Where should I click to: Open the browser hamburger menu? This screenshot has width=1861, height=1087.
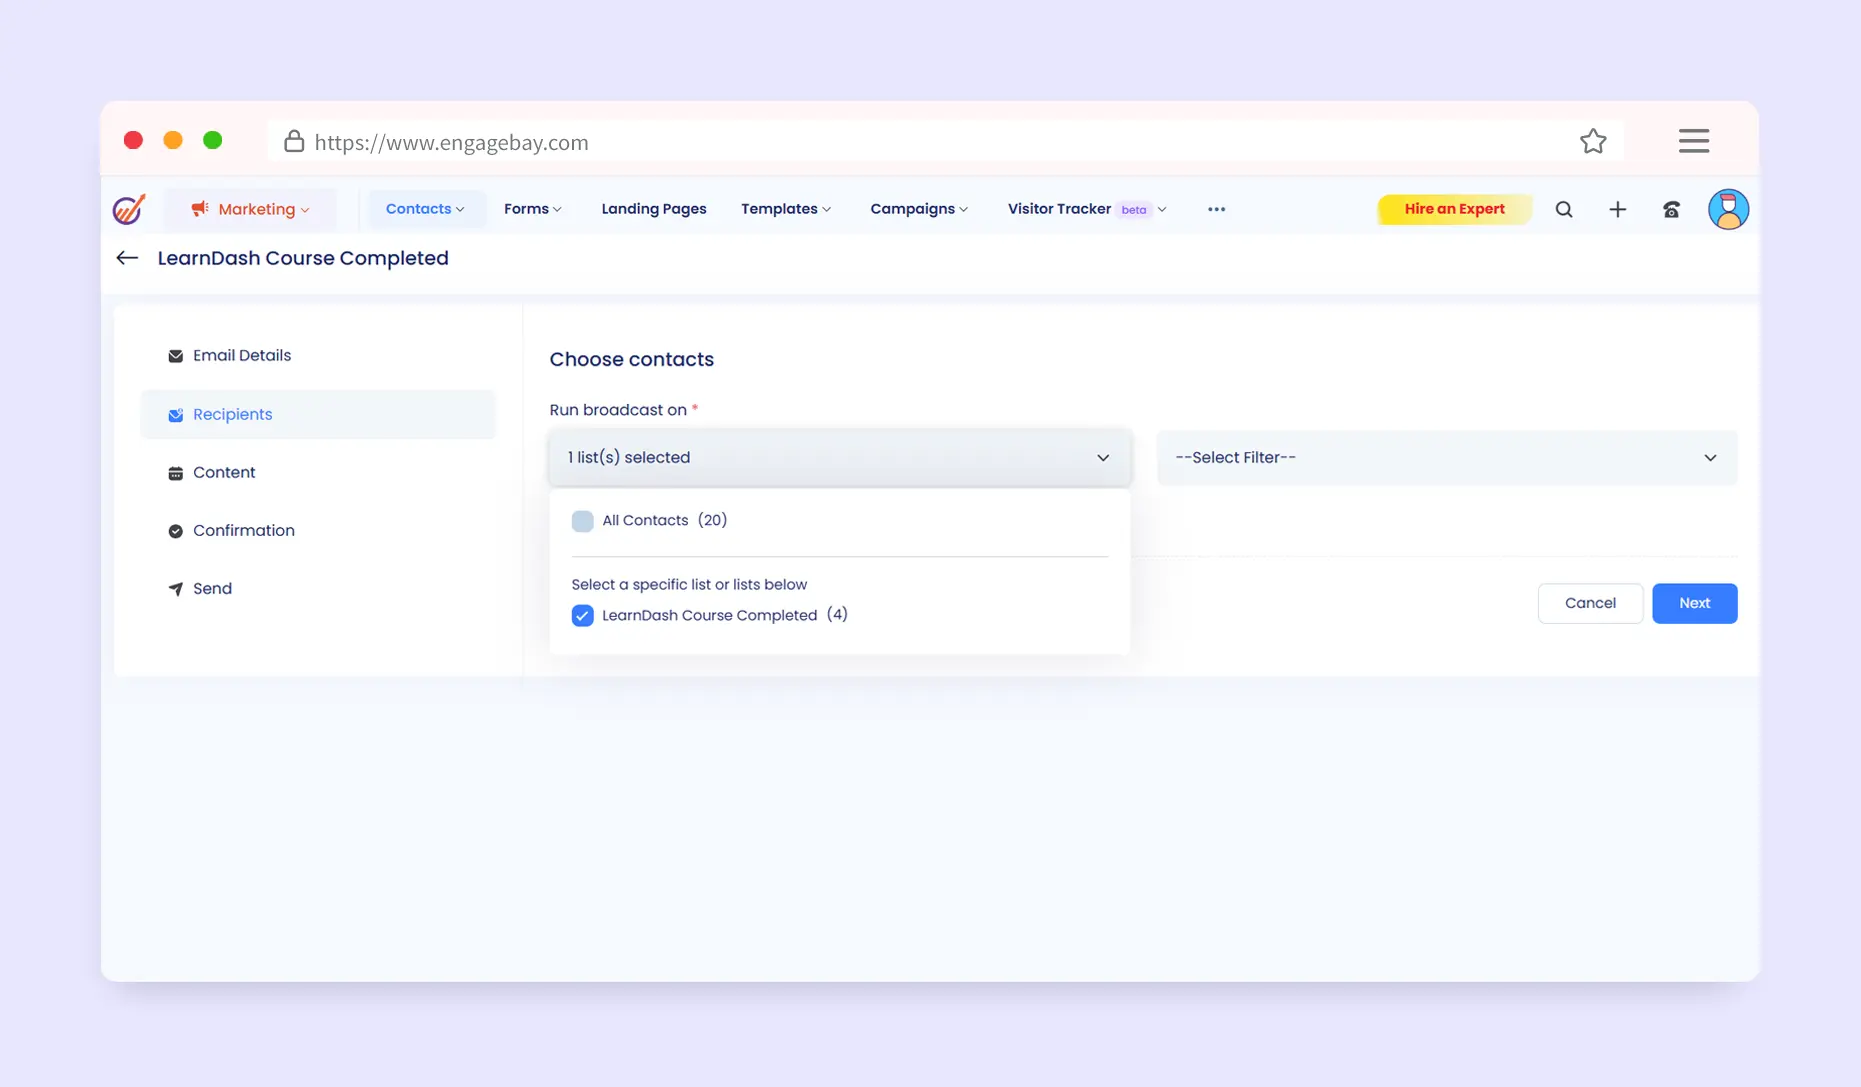(1693, 141)
